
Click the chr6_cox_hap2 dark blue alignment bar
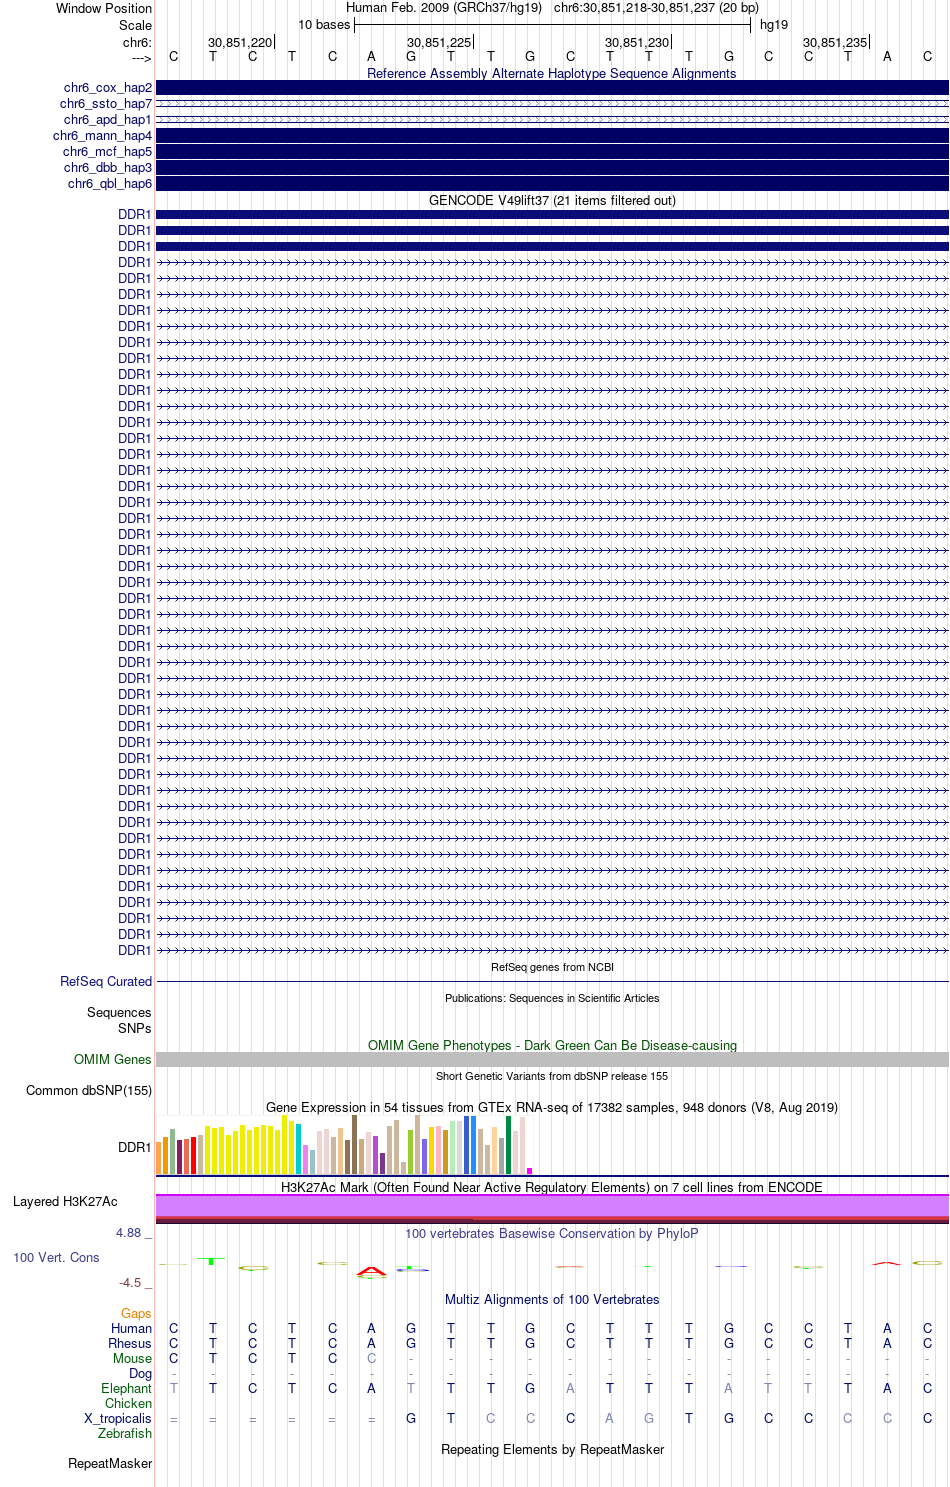click(552, 88)
